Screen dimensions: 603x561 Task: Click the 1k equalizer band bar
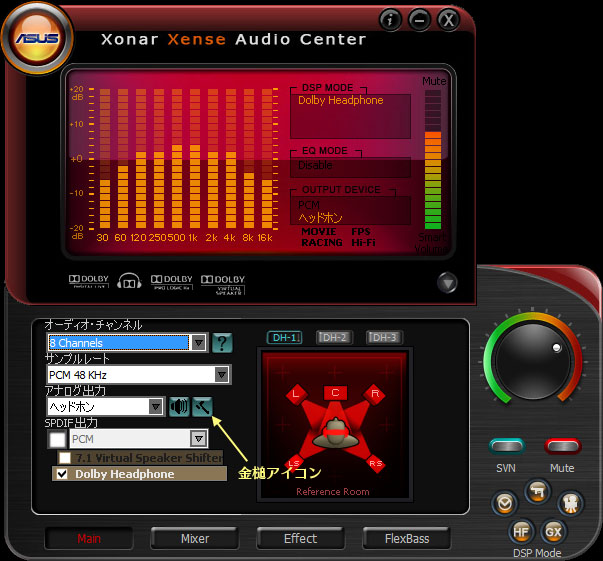click(195, 158)
